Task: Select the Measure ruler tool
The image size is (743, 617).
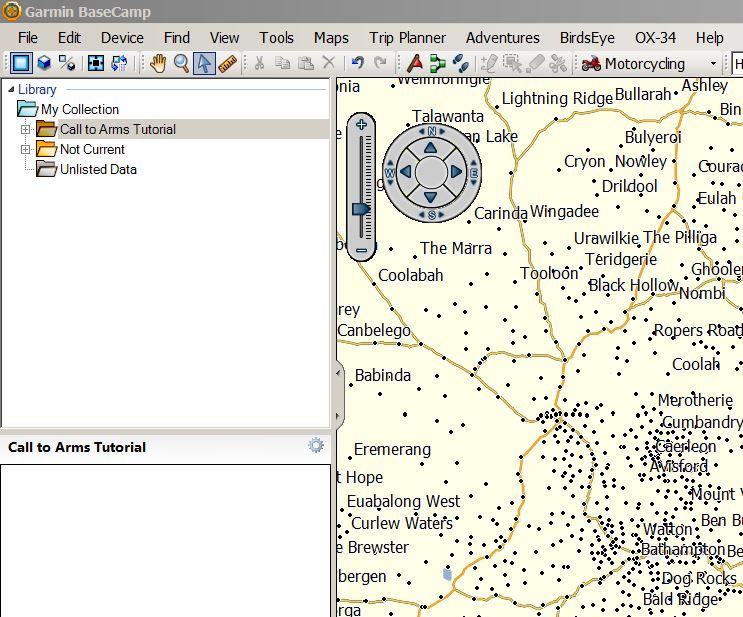Action: pyautogui.click(x=228, y=63)
